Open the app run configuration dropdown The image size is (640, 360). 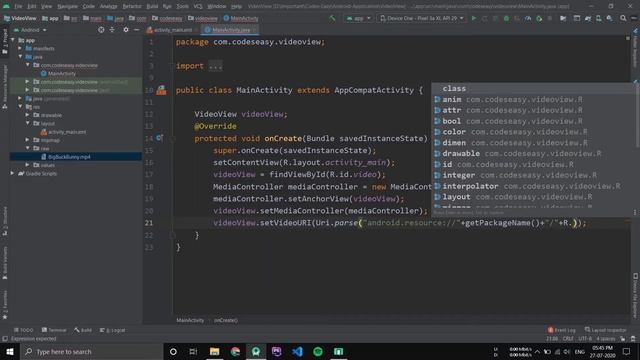pos(358,18)
